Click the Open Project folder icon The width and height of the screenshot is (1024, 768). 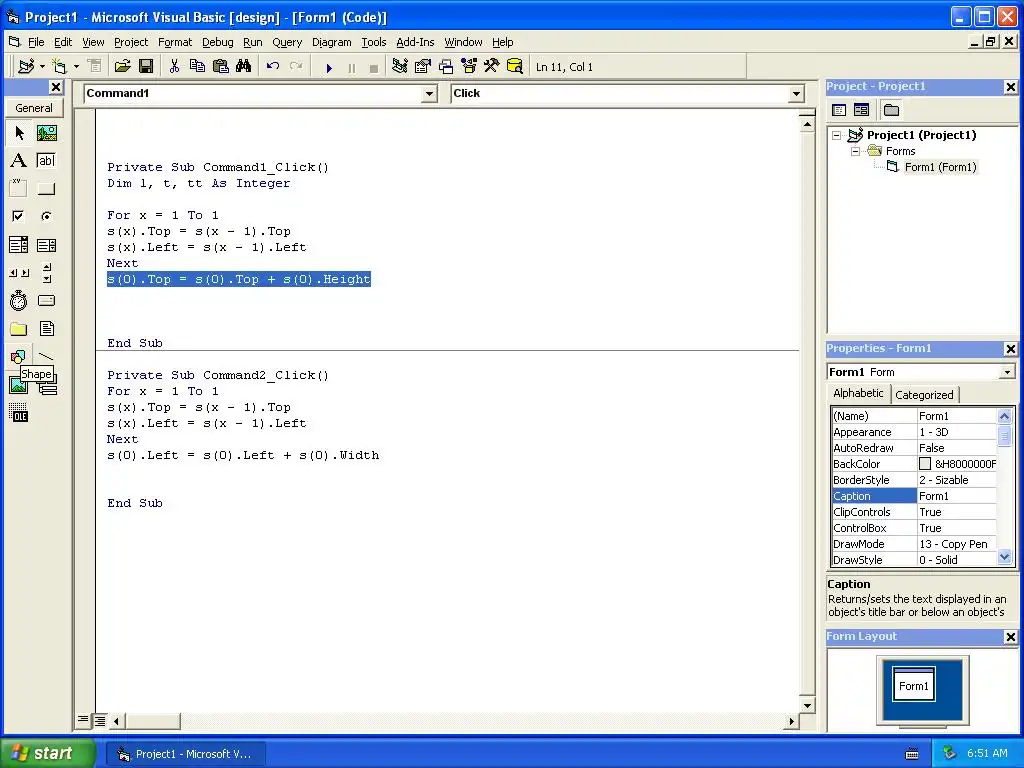click(123, 66)
